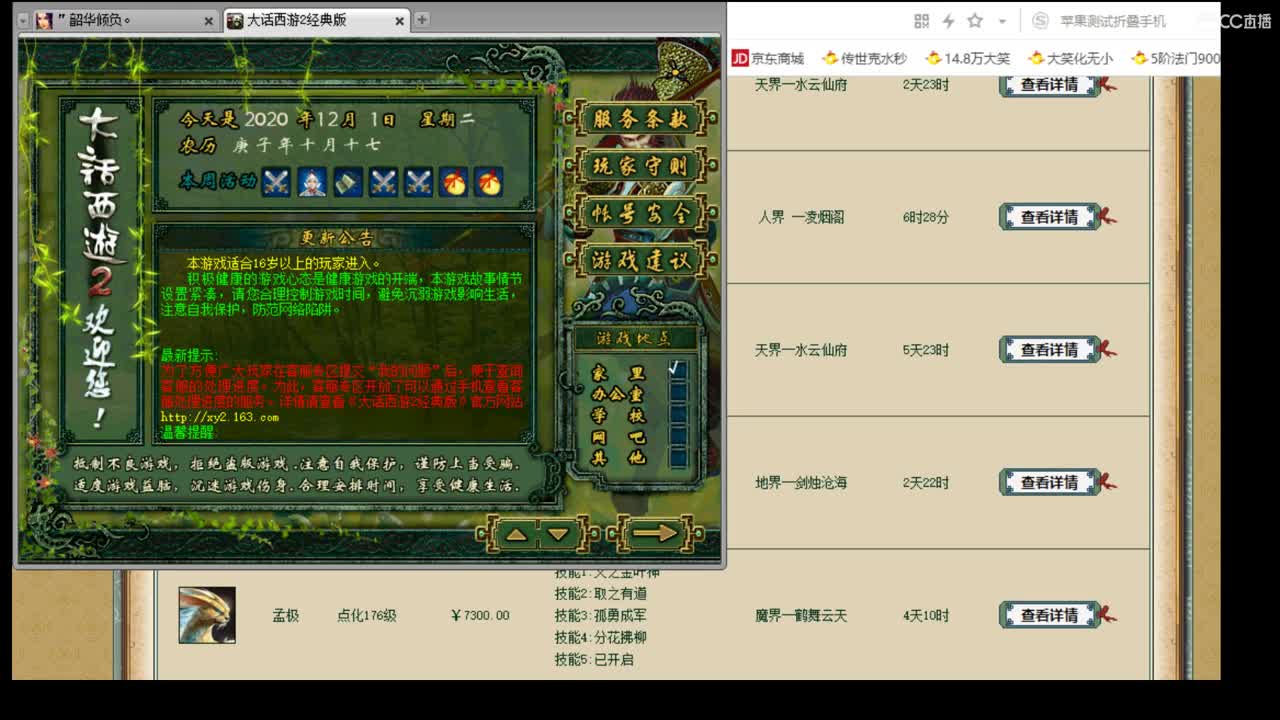Switch to the 大话西游2经典版 tab

coord(316,20)
